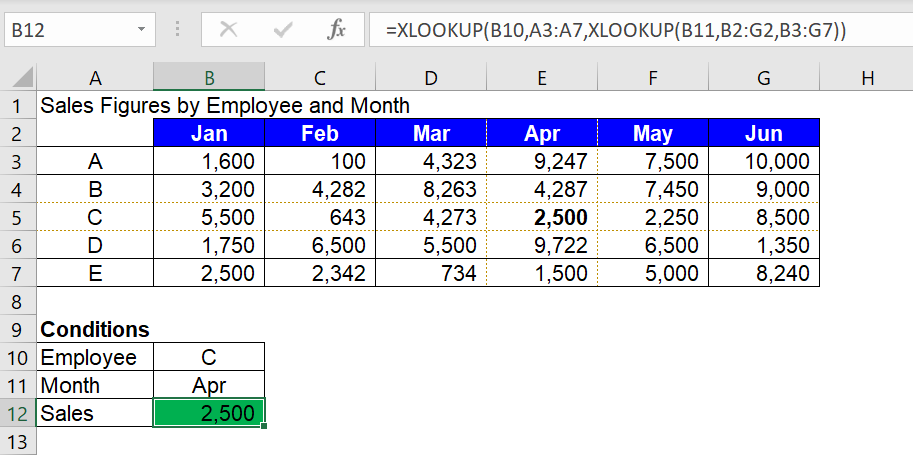Click cell with value 1,600
This screenshot has width=913, height=455.
click(209, 161)
